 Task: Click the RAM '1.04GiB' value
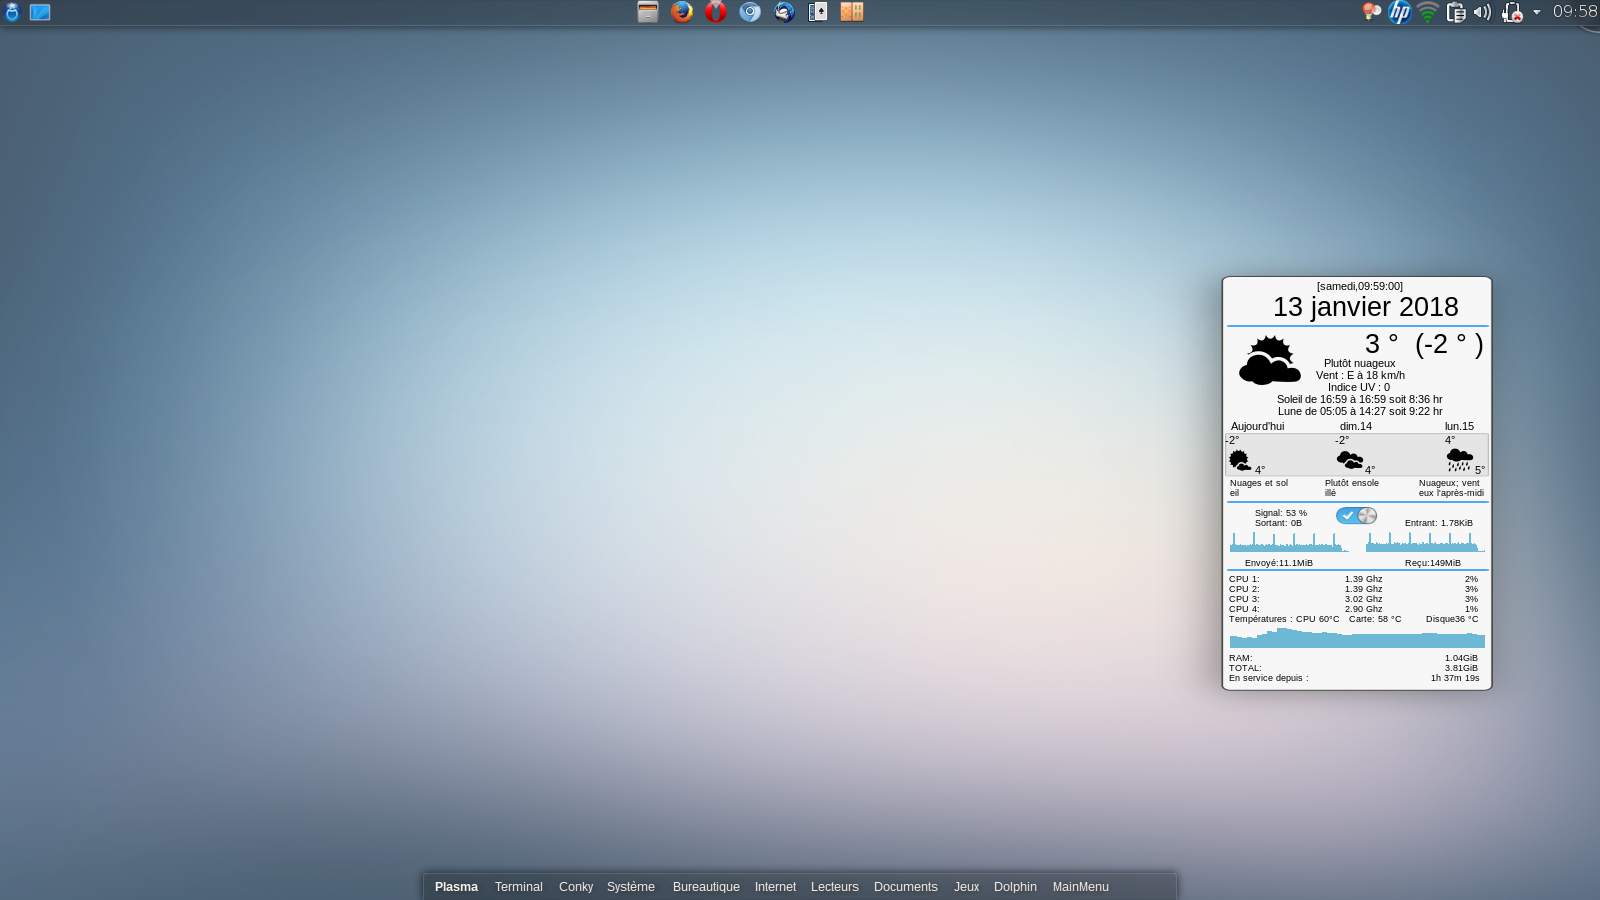click(1461, 658)
